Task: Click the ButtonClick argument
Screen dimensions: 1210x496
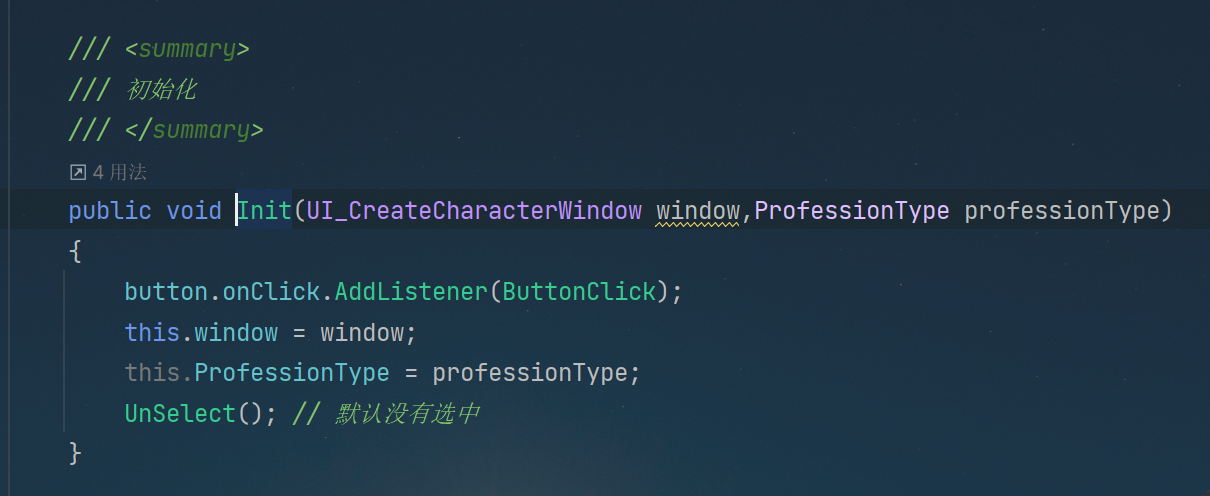Action: point(579,292)
